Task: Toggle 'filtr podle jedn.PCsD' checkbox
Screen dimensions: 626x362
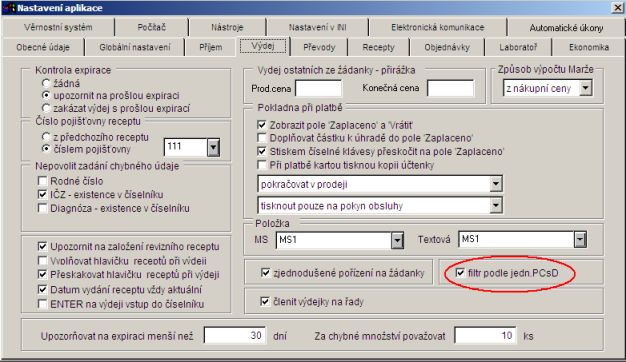Action: pyautogui.click(x=460, y=273)
